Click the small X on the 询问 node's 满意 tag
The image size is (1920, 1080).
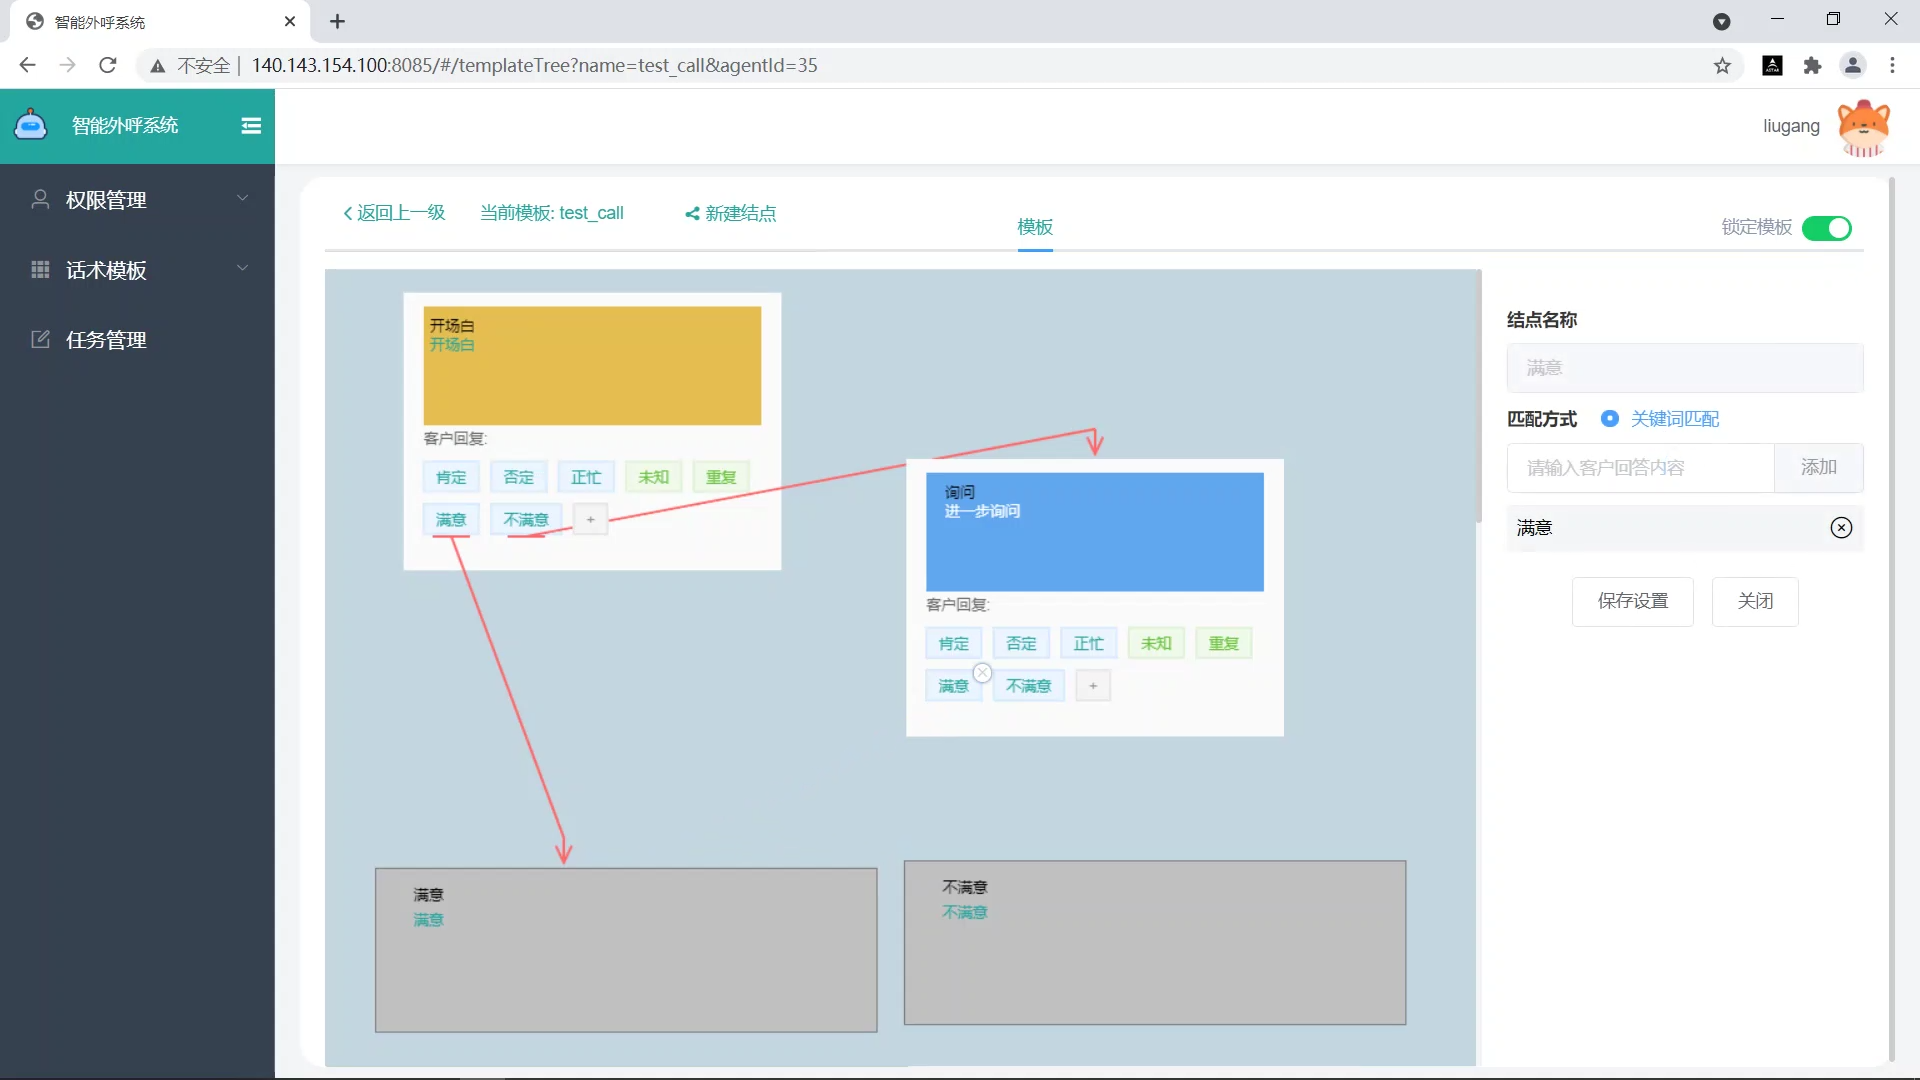[x=983, y=673]
